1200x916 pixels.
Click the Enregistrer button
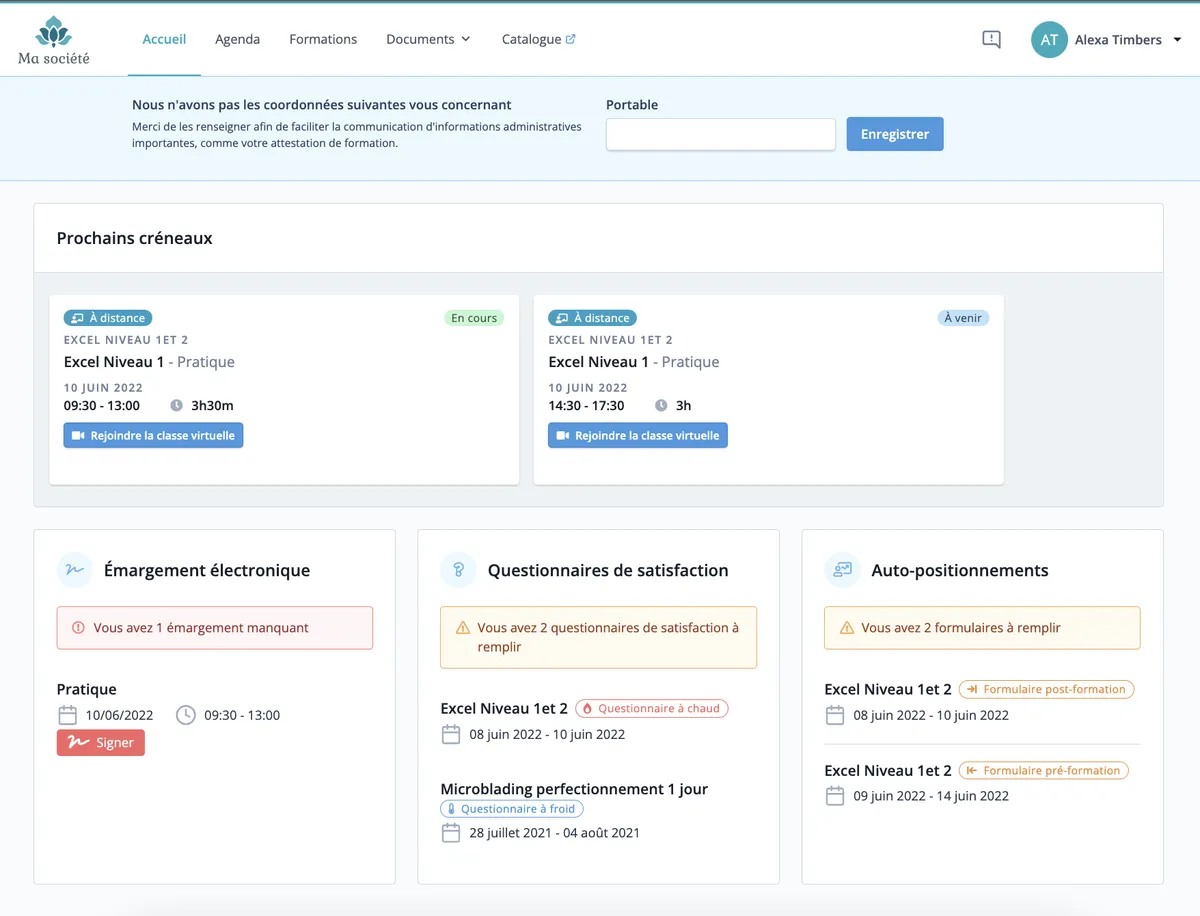pyautogui.click(x=895, y=134)
